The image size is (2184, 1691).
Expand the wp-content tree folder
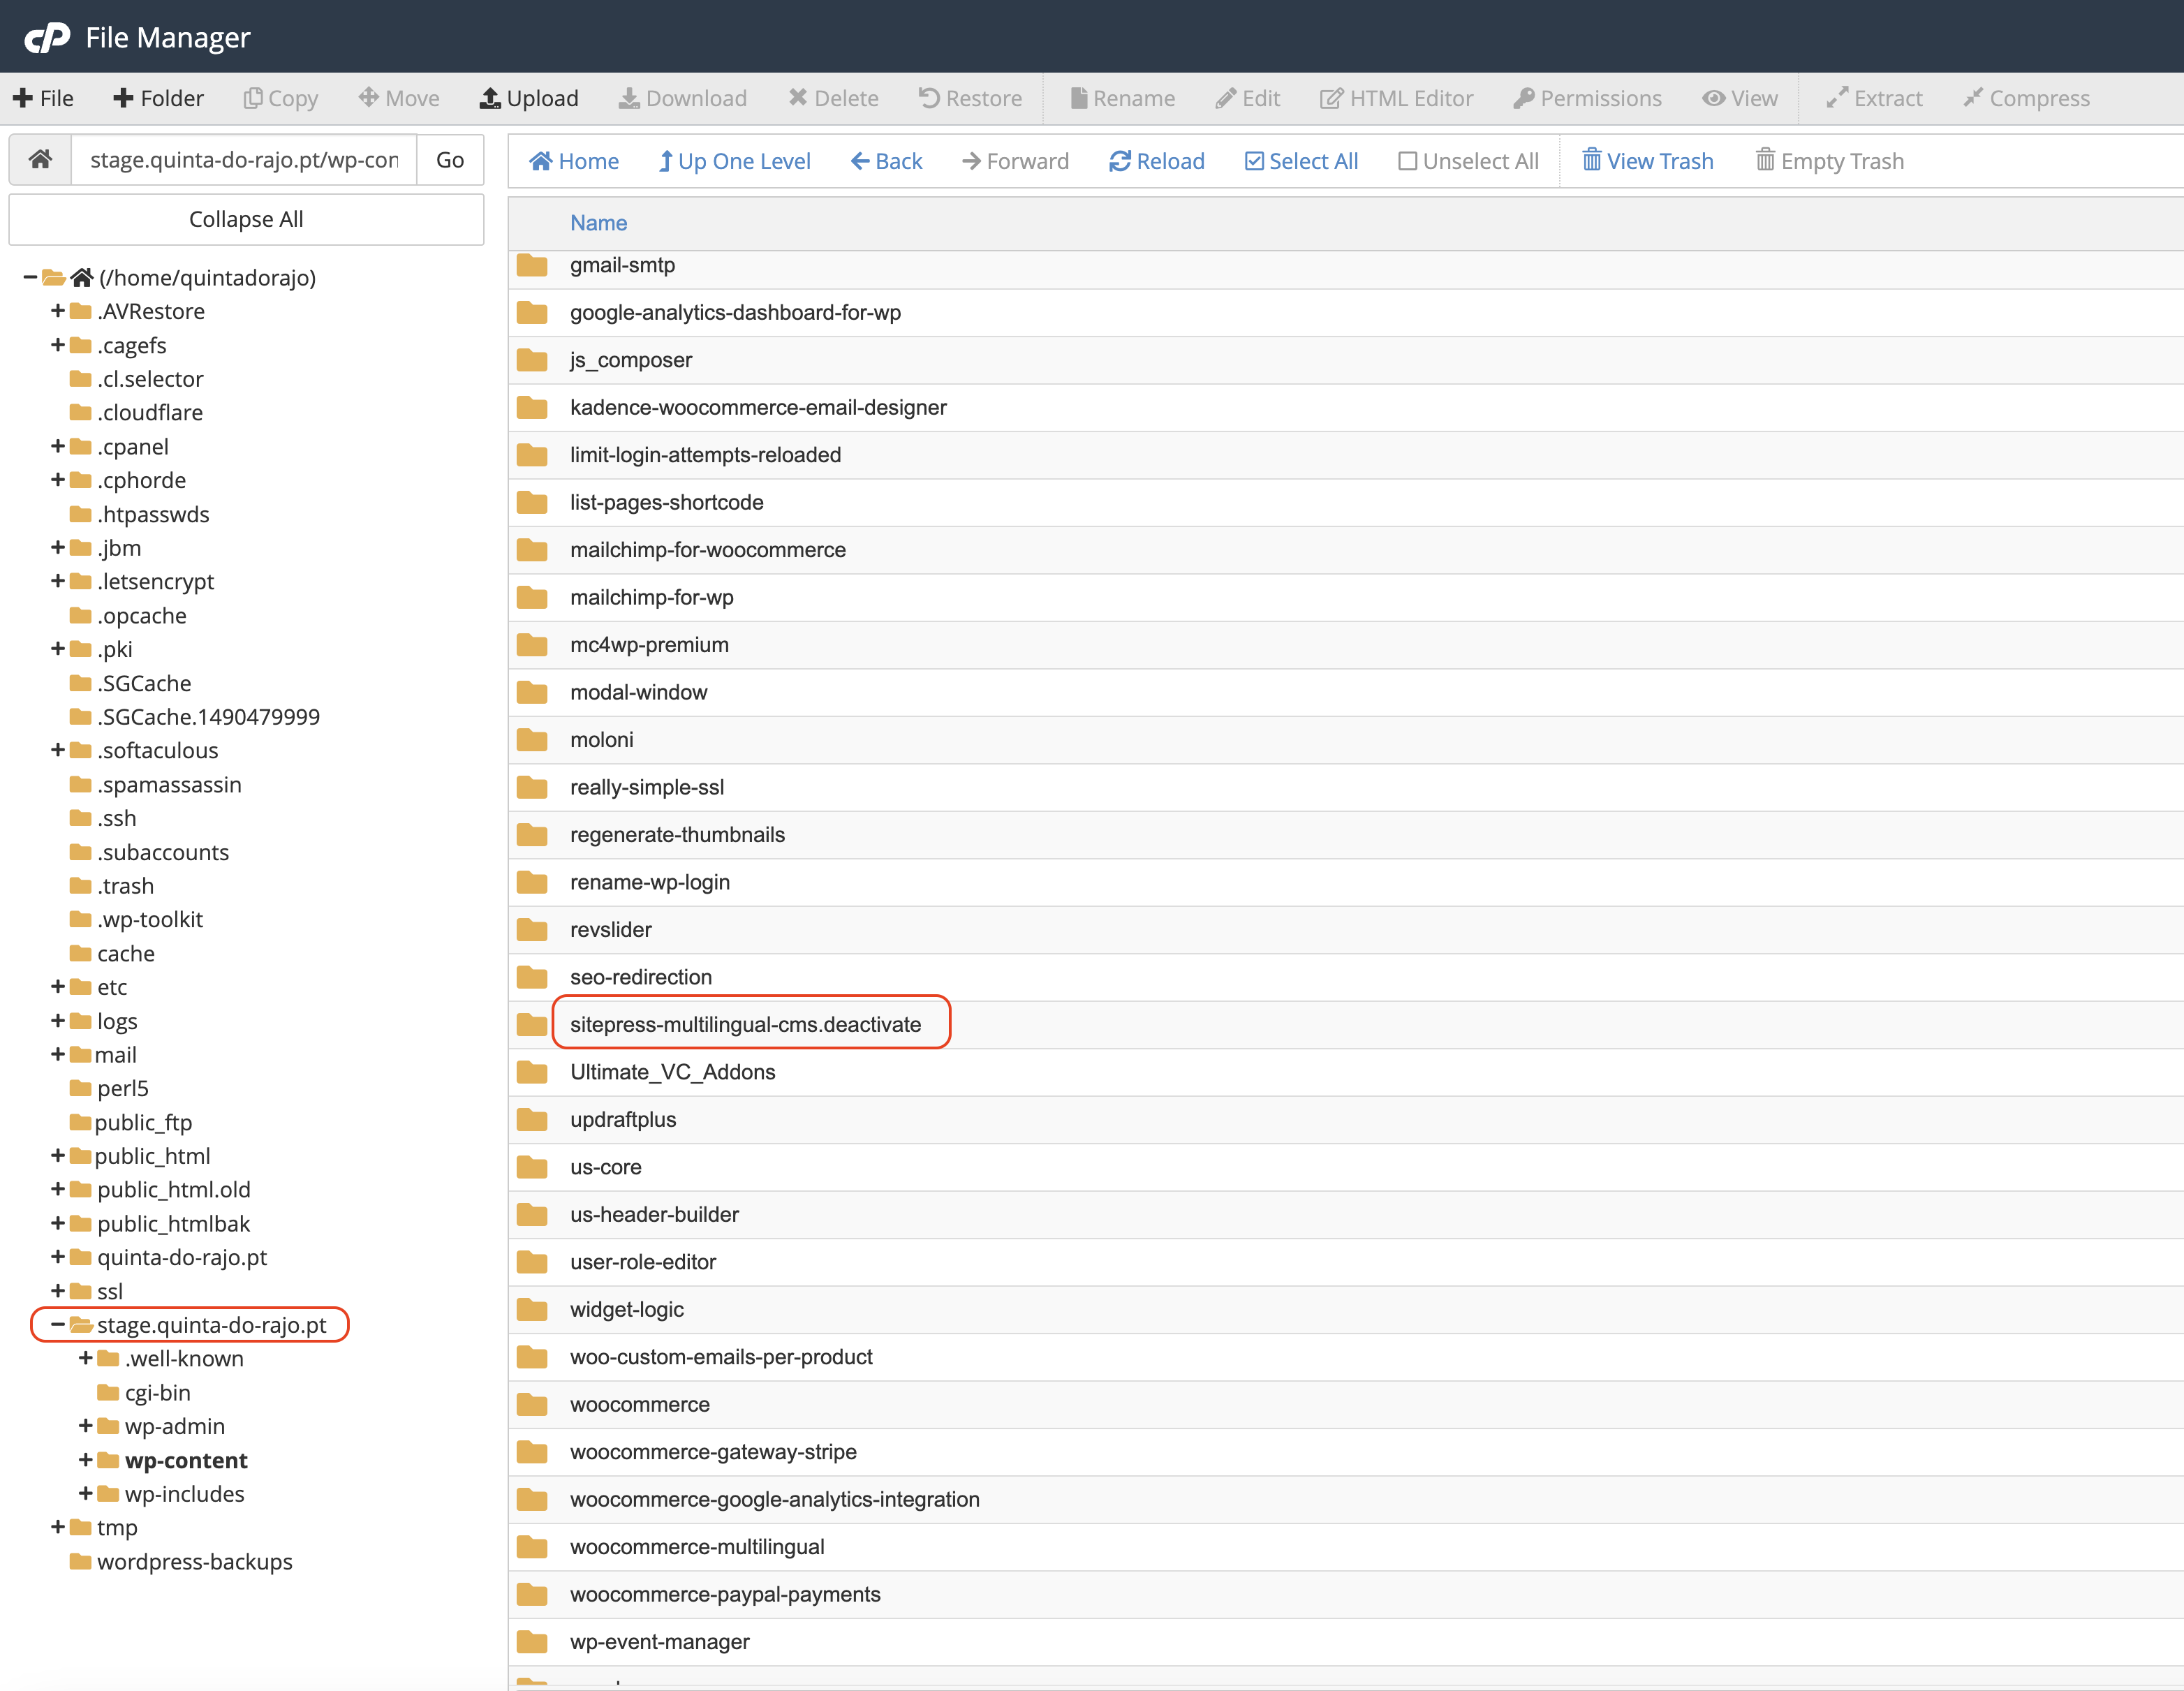click(x=86, y=1460)
